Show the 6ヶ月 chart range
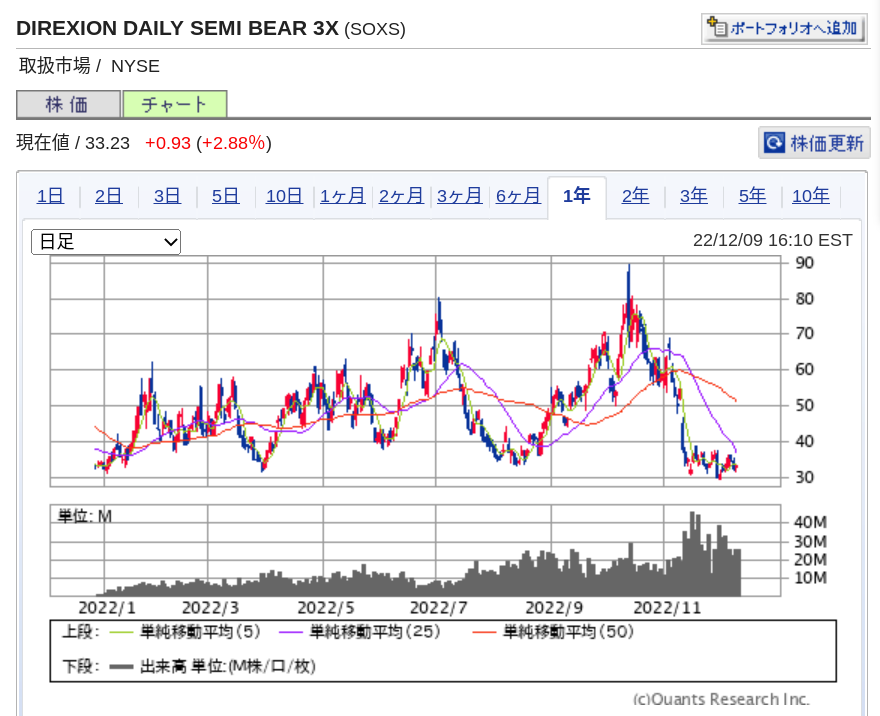880x716 pixels. [x=518, y=196]
